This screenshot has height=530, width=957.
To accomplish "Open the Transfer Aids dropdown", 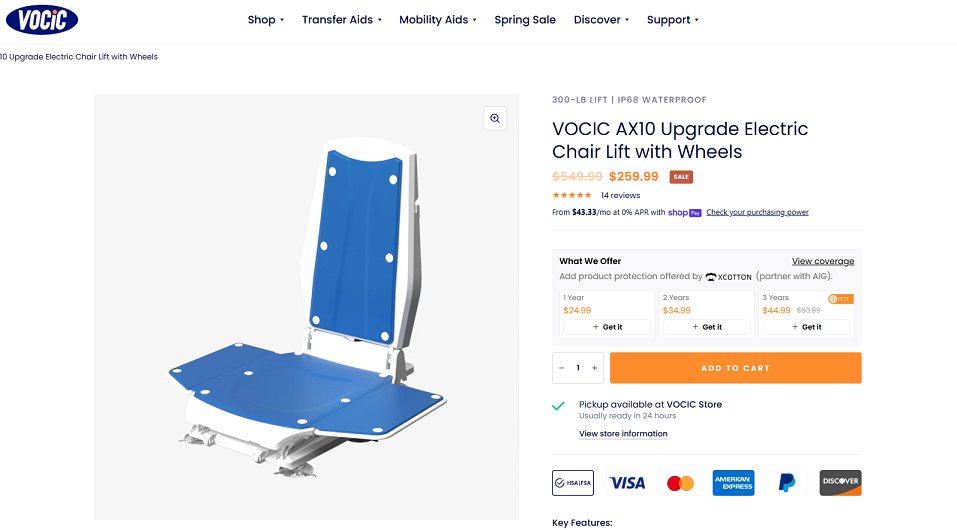I will 341,20.
